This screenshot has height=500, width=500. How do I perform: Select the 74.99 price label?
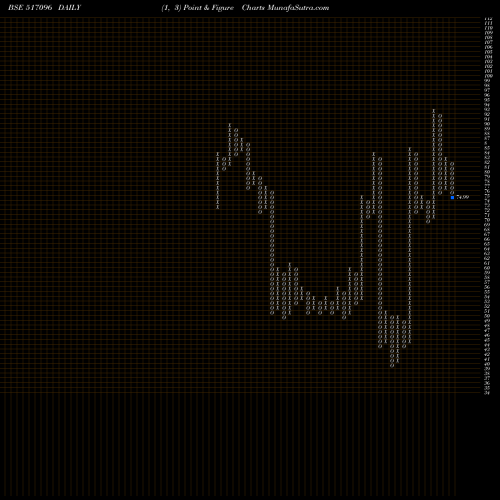tap(462, 197)
